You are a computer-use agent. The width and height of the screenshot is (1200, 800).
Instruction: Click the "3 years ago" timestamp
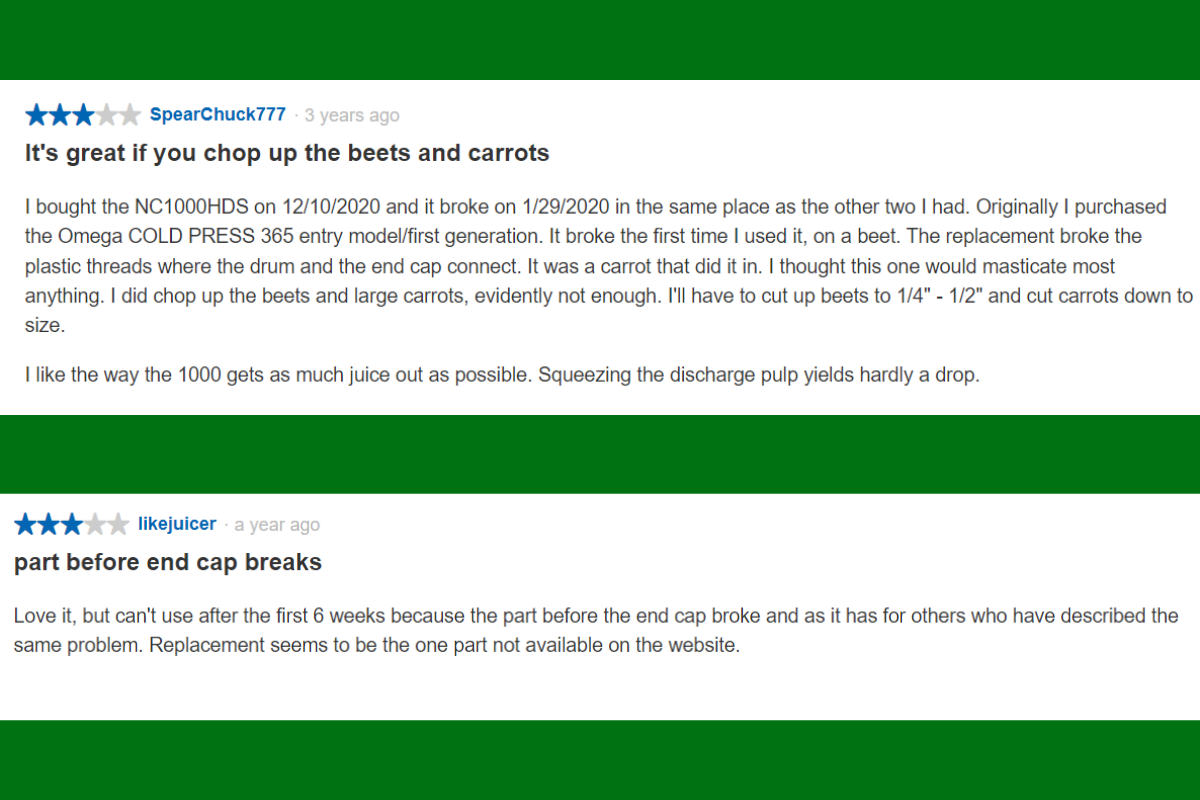(x=352, y=116)
